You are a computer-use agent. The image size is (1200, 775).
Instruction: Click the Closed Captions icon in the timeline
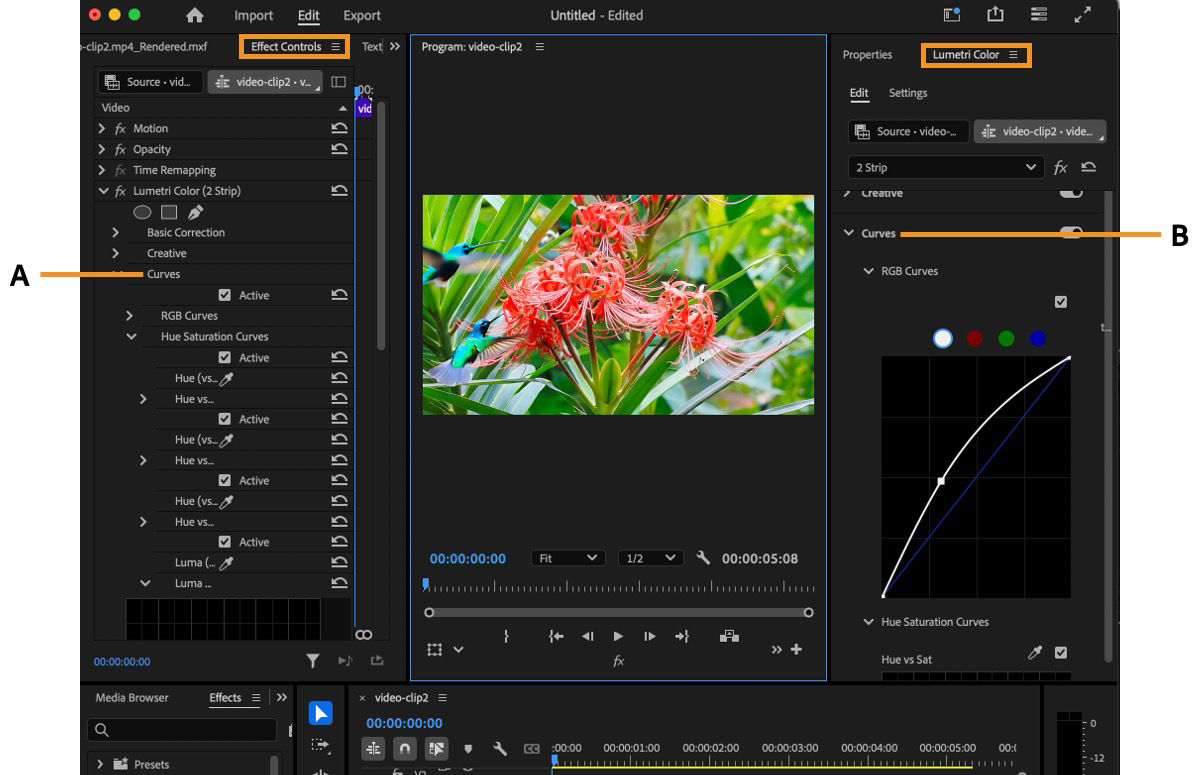[x=531, y=747]
